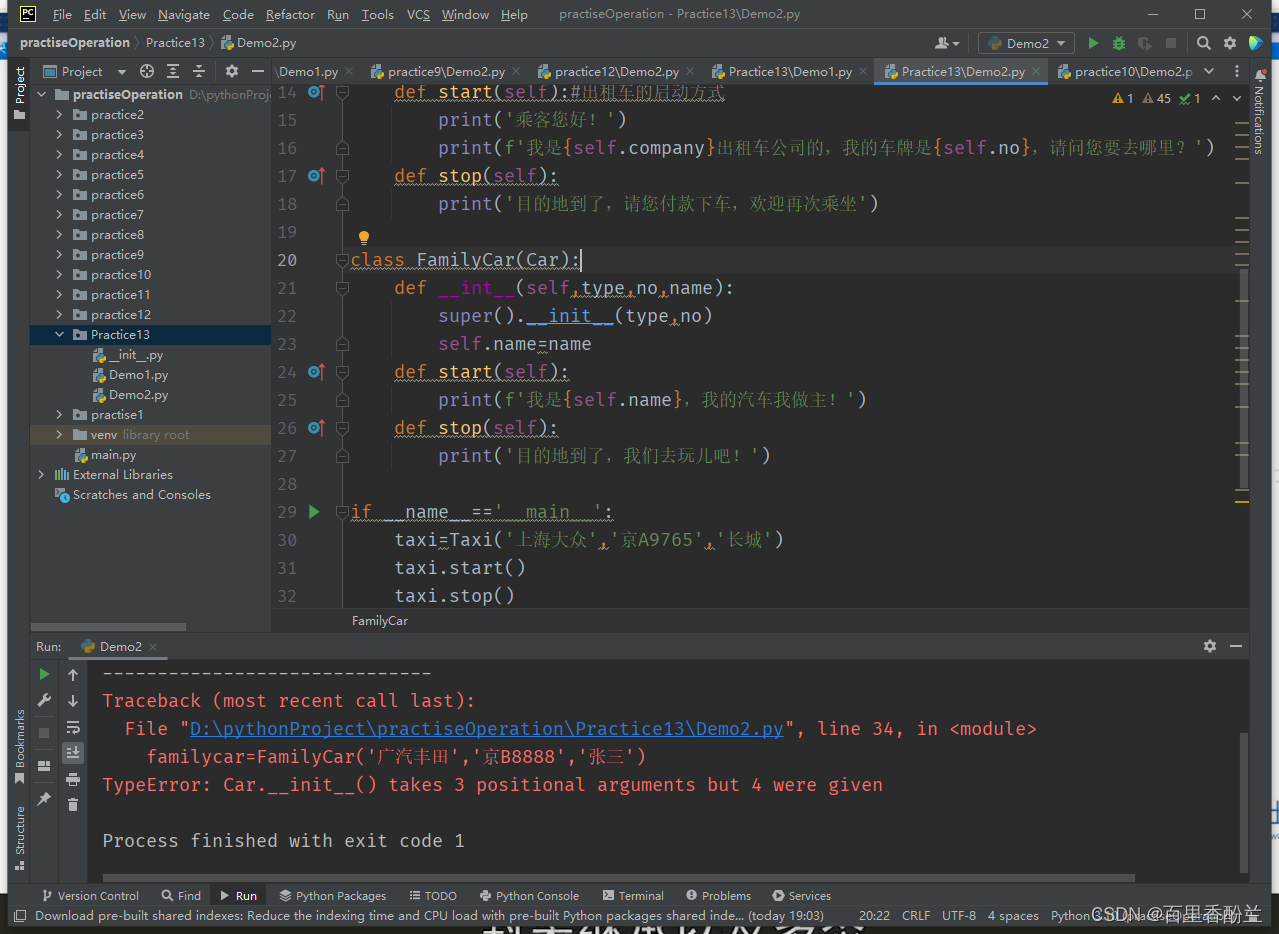Open IDE settings gear in top toolbar

1230,43
